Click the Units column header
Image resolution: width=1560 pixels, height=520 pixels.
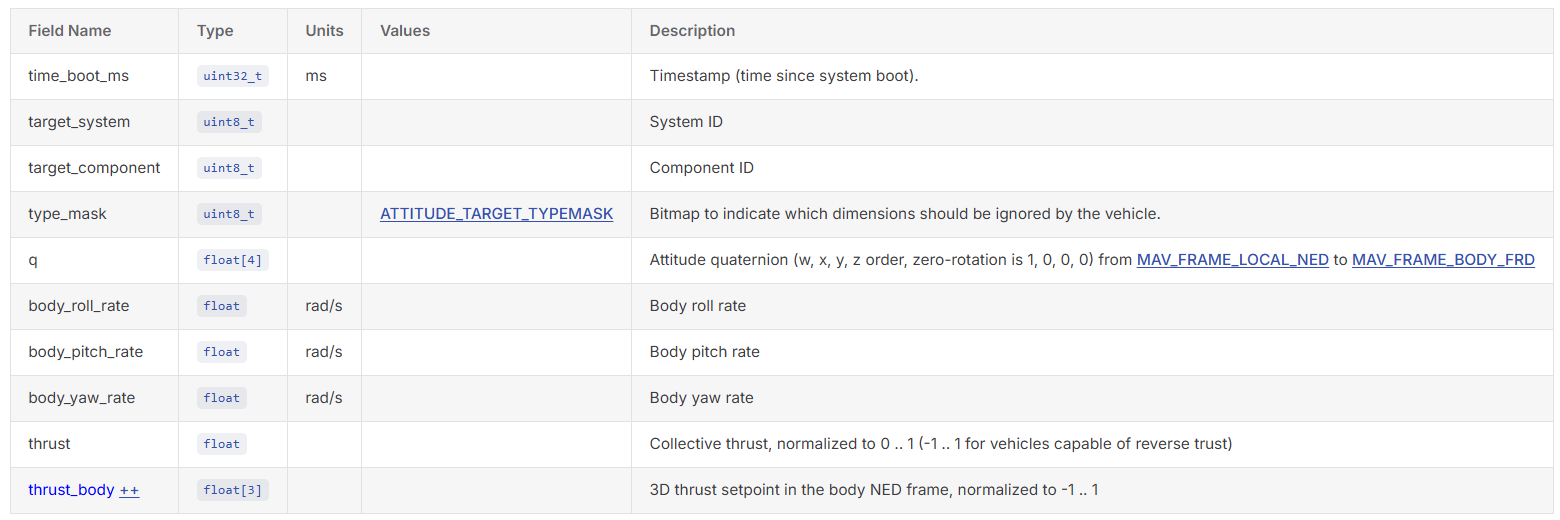click(324, 31)
